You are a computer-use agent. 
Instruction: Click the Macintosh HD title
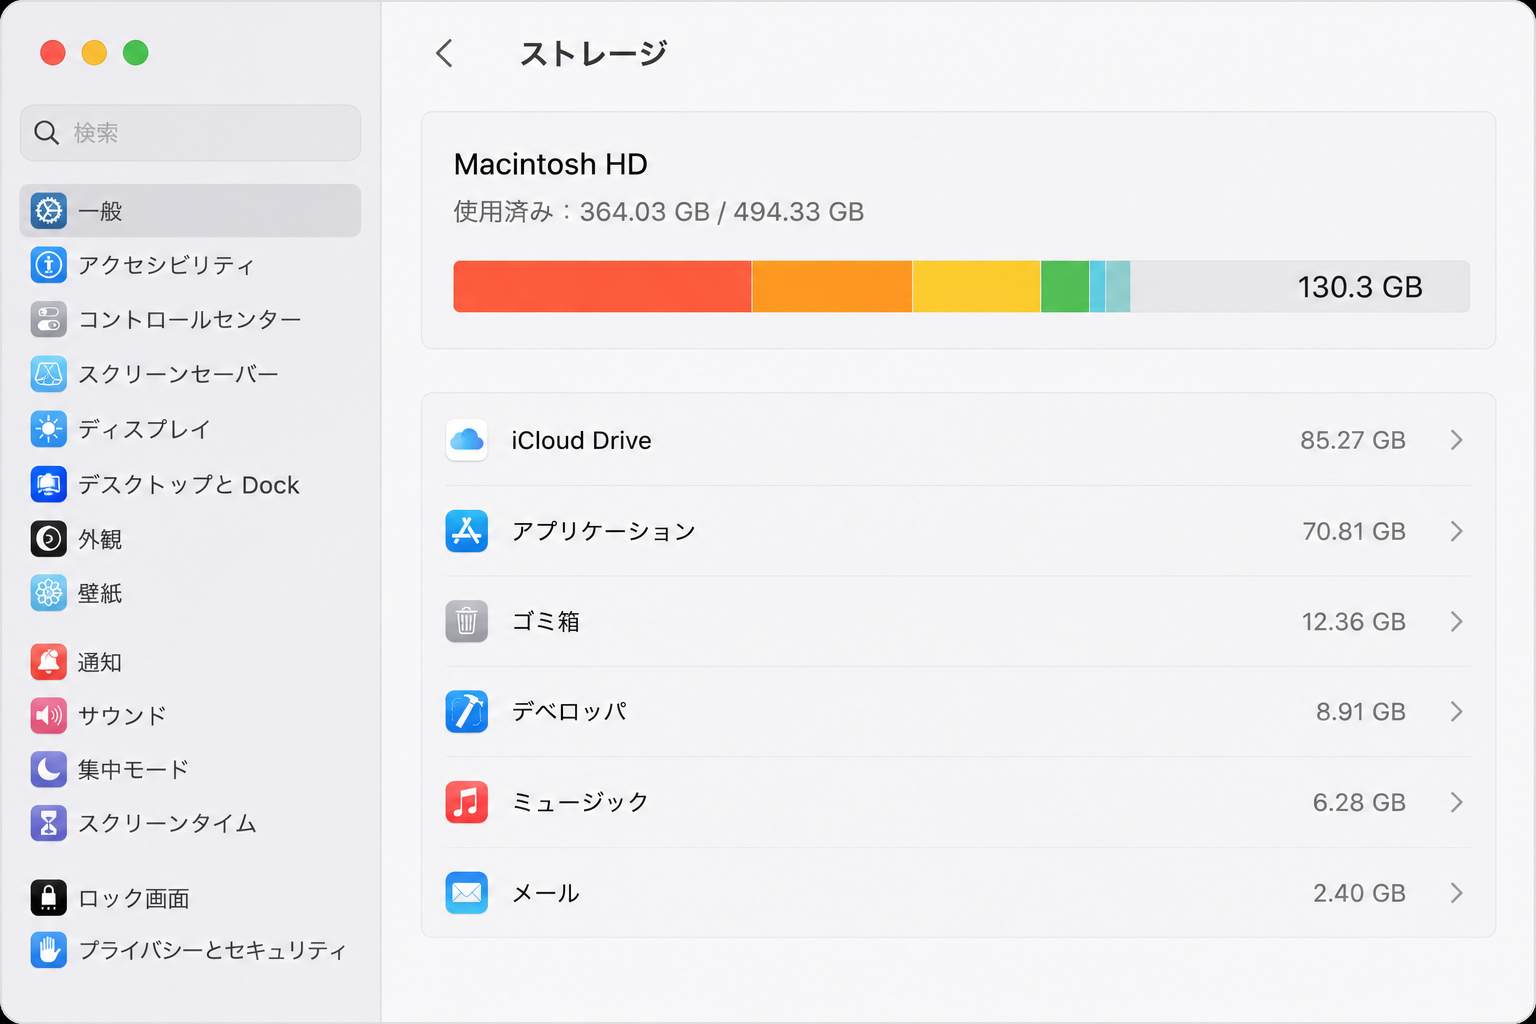tap(551, 164)
